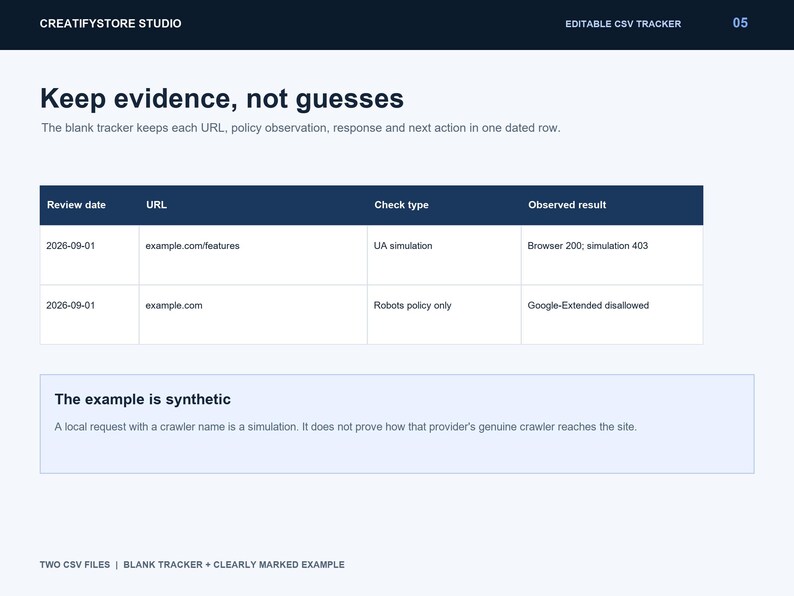Click the date in the example.com/features row
The image size is (794, 596).
click(70, 246)
